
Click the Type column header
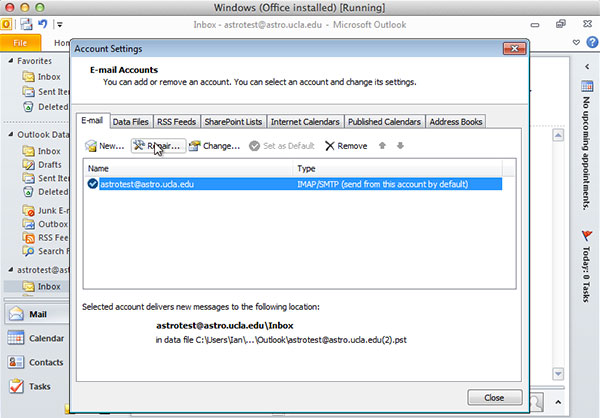(x=398, y=168)
